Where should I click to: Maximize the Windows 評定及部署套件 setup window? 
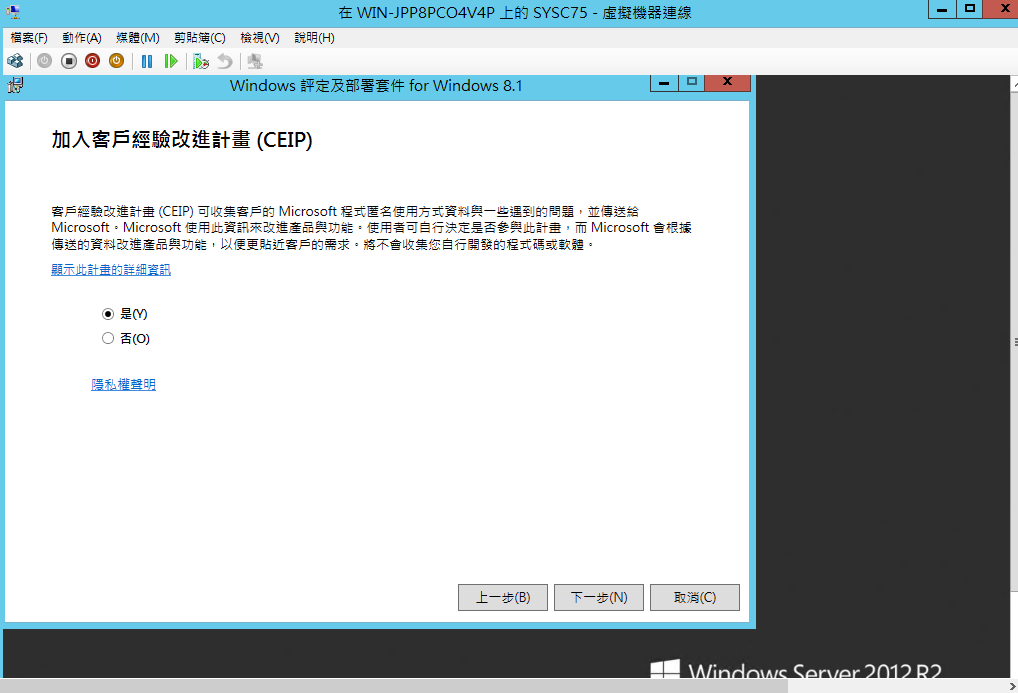pyautogui.click(x=692, y=82)
